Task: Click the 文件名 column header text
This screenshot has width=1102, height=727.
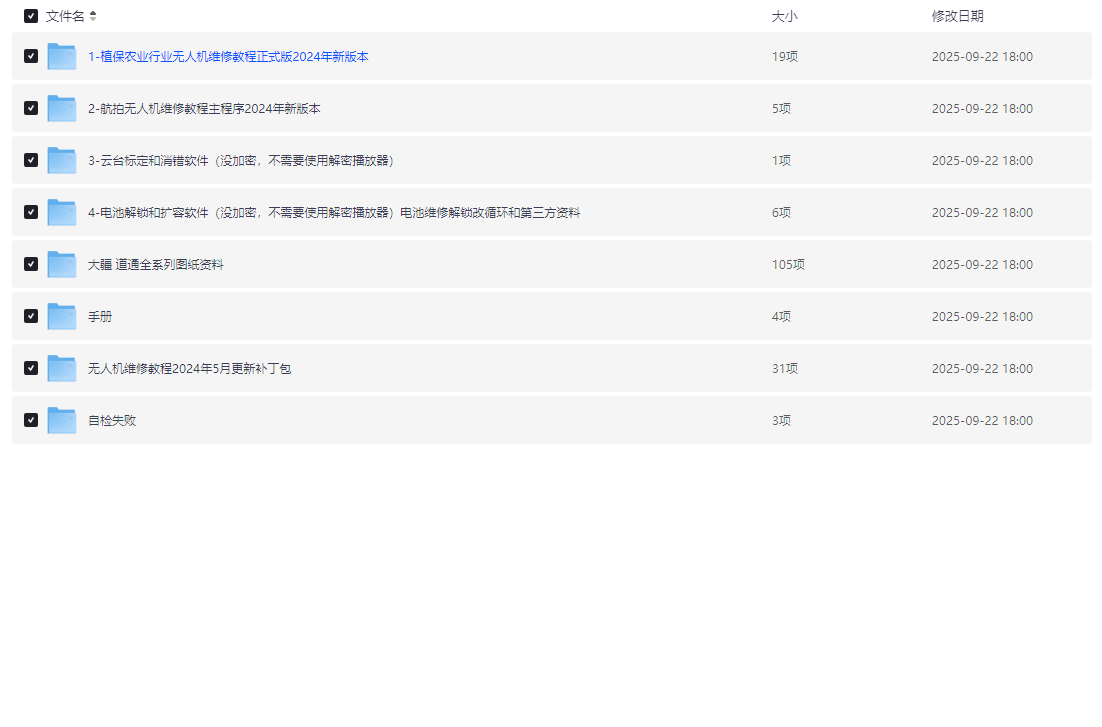Action: pos(65,16)
